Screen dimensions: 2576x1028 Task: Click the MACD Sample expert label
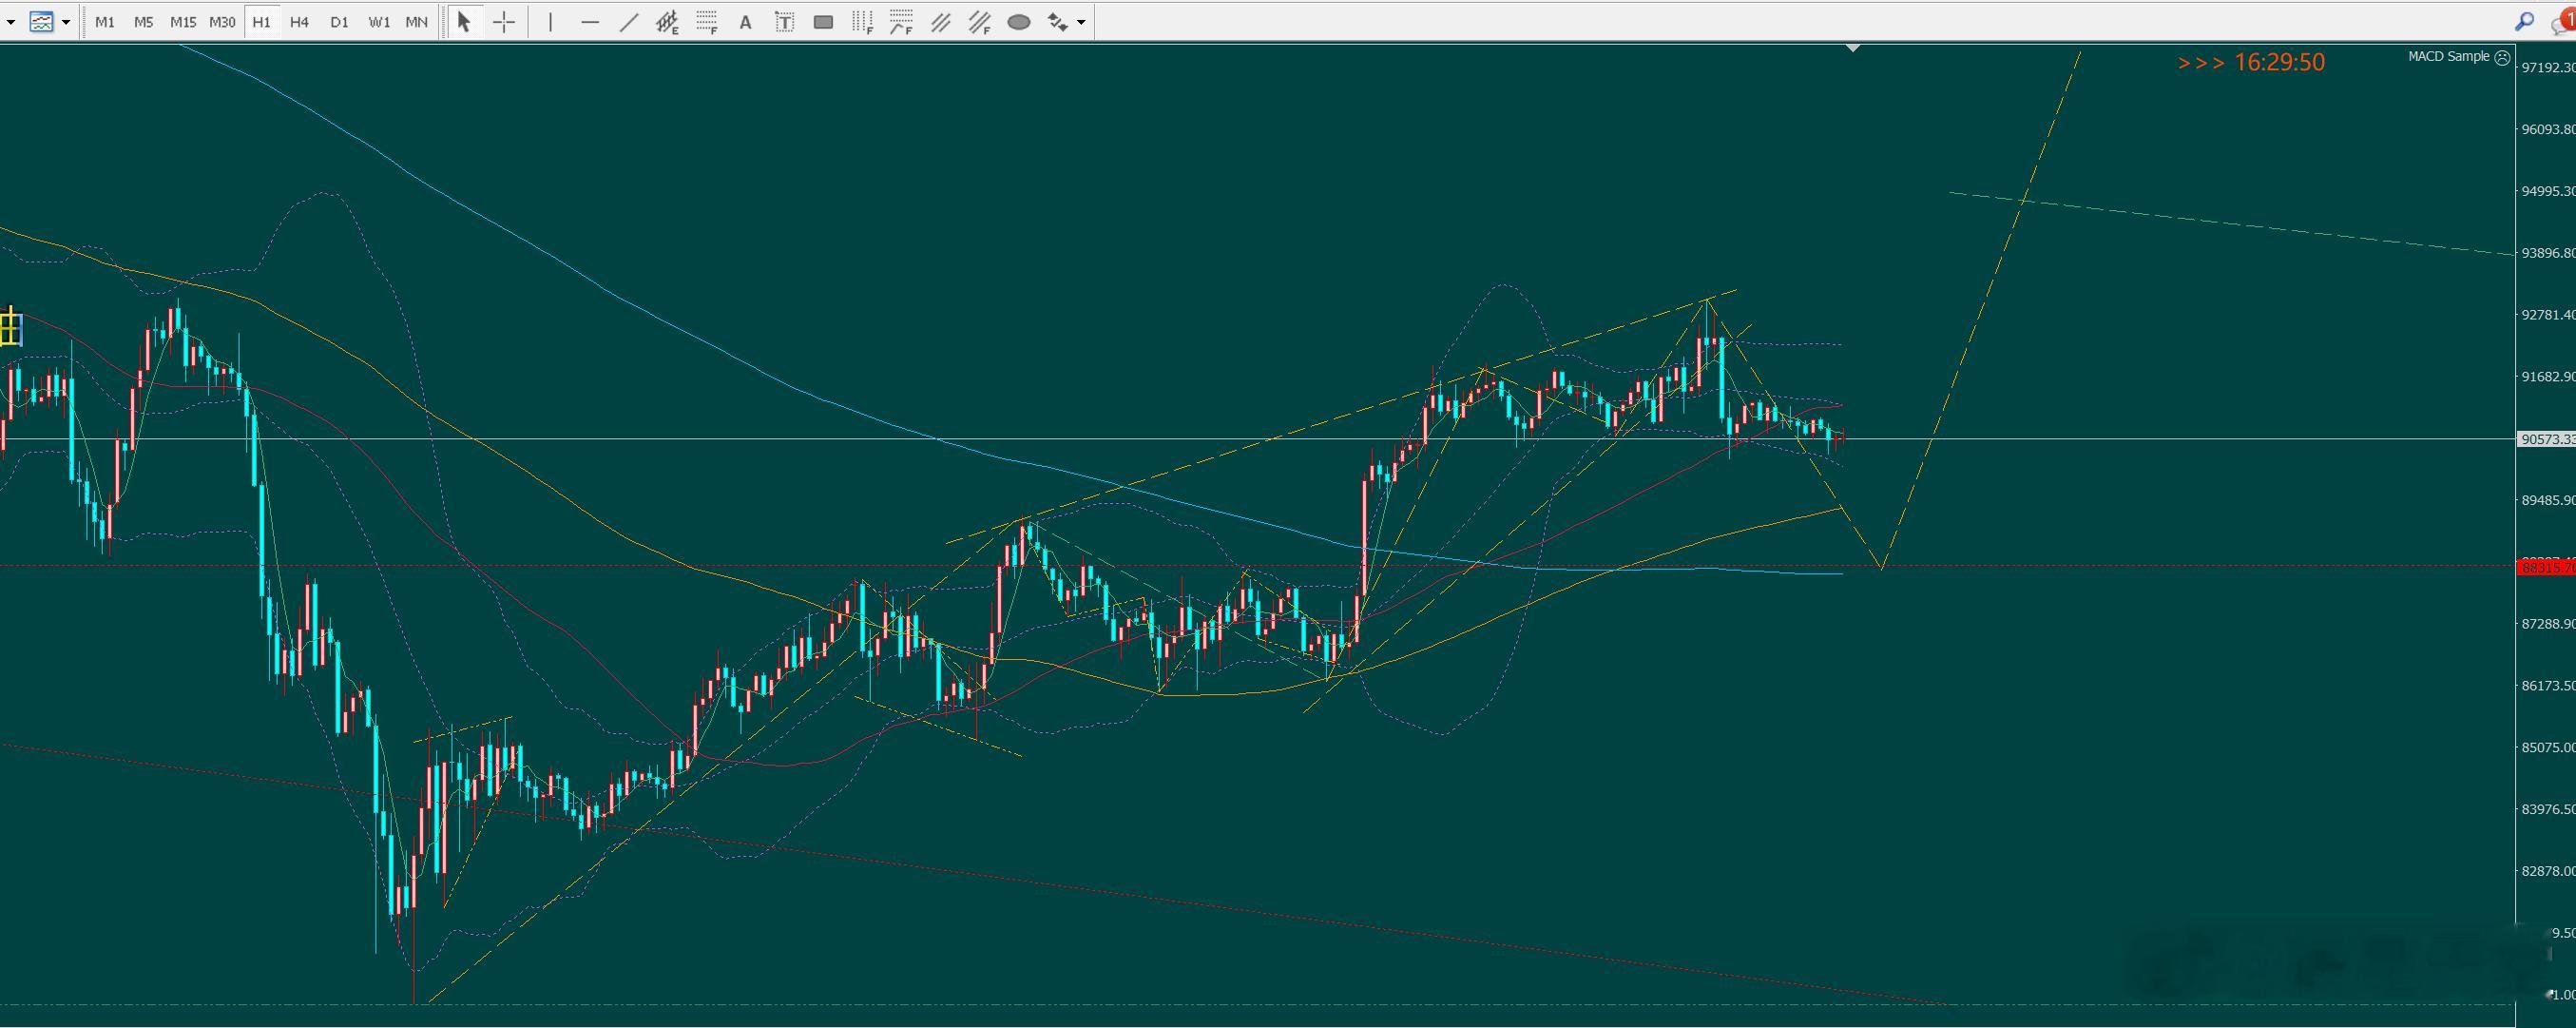[x=2448, y=57]
